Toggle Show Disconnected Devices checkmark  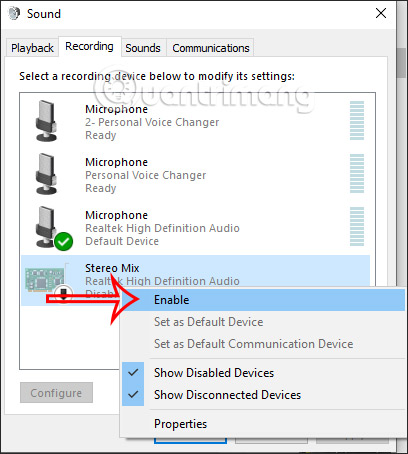[133, 395]
